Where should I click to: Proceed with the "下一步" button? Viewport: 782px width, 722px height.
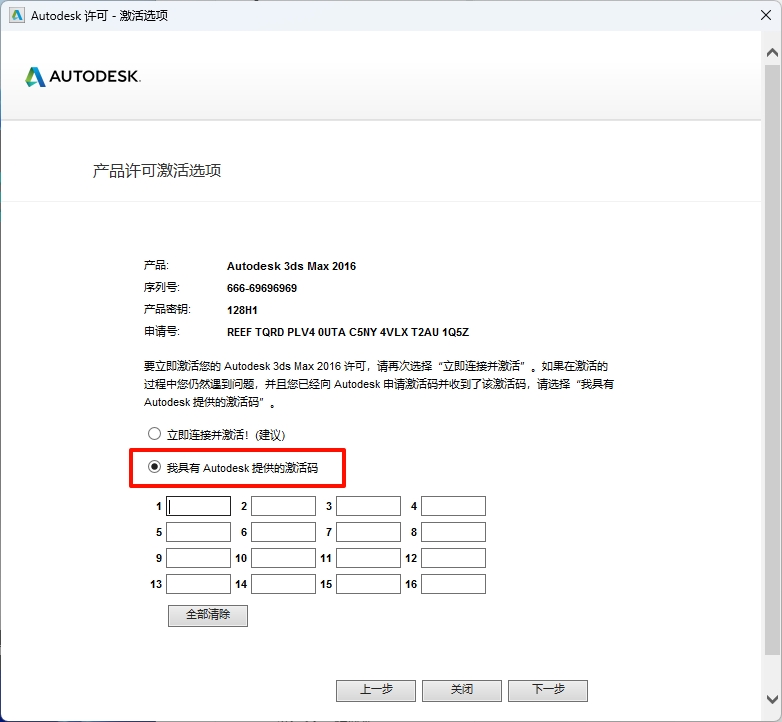[547, 690]
